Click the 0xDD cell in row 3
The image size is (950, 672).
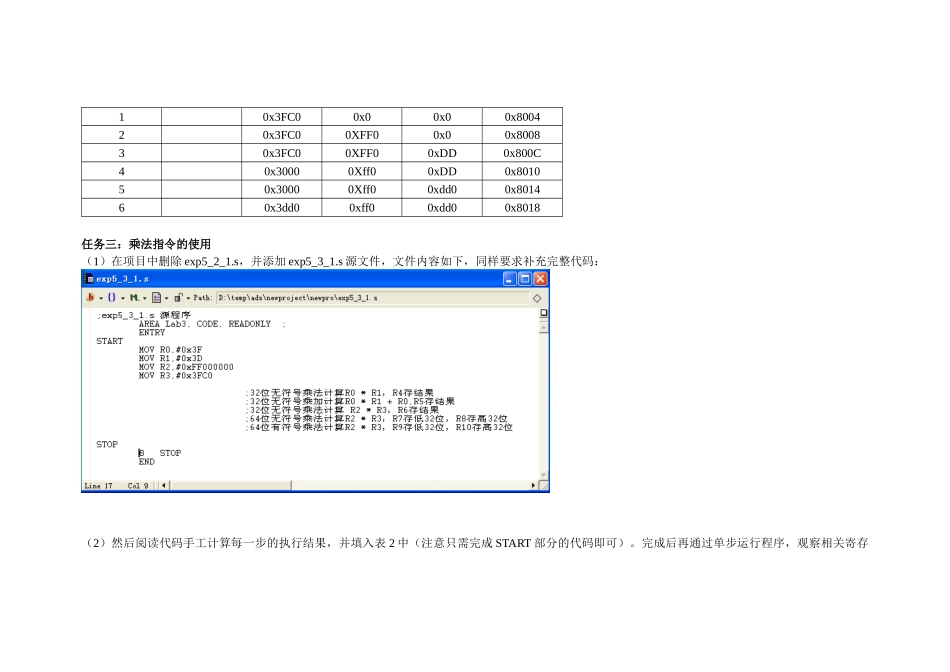pyautogui.click(x=442, y=153)
